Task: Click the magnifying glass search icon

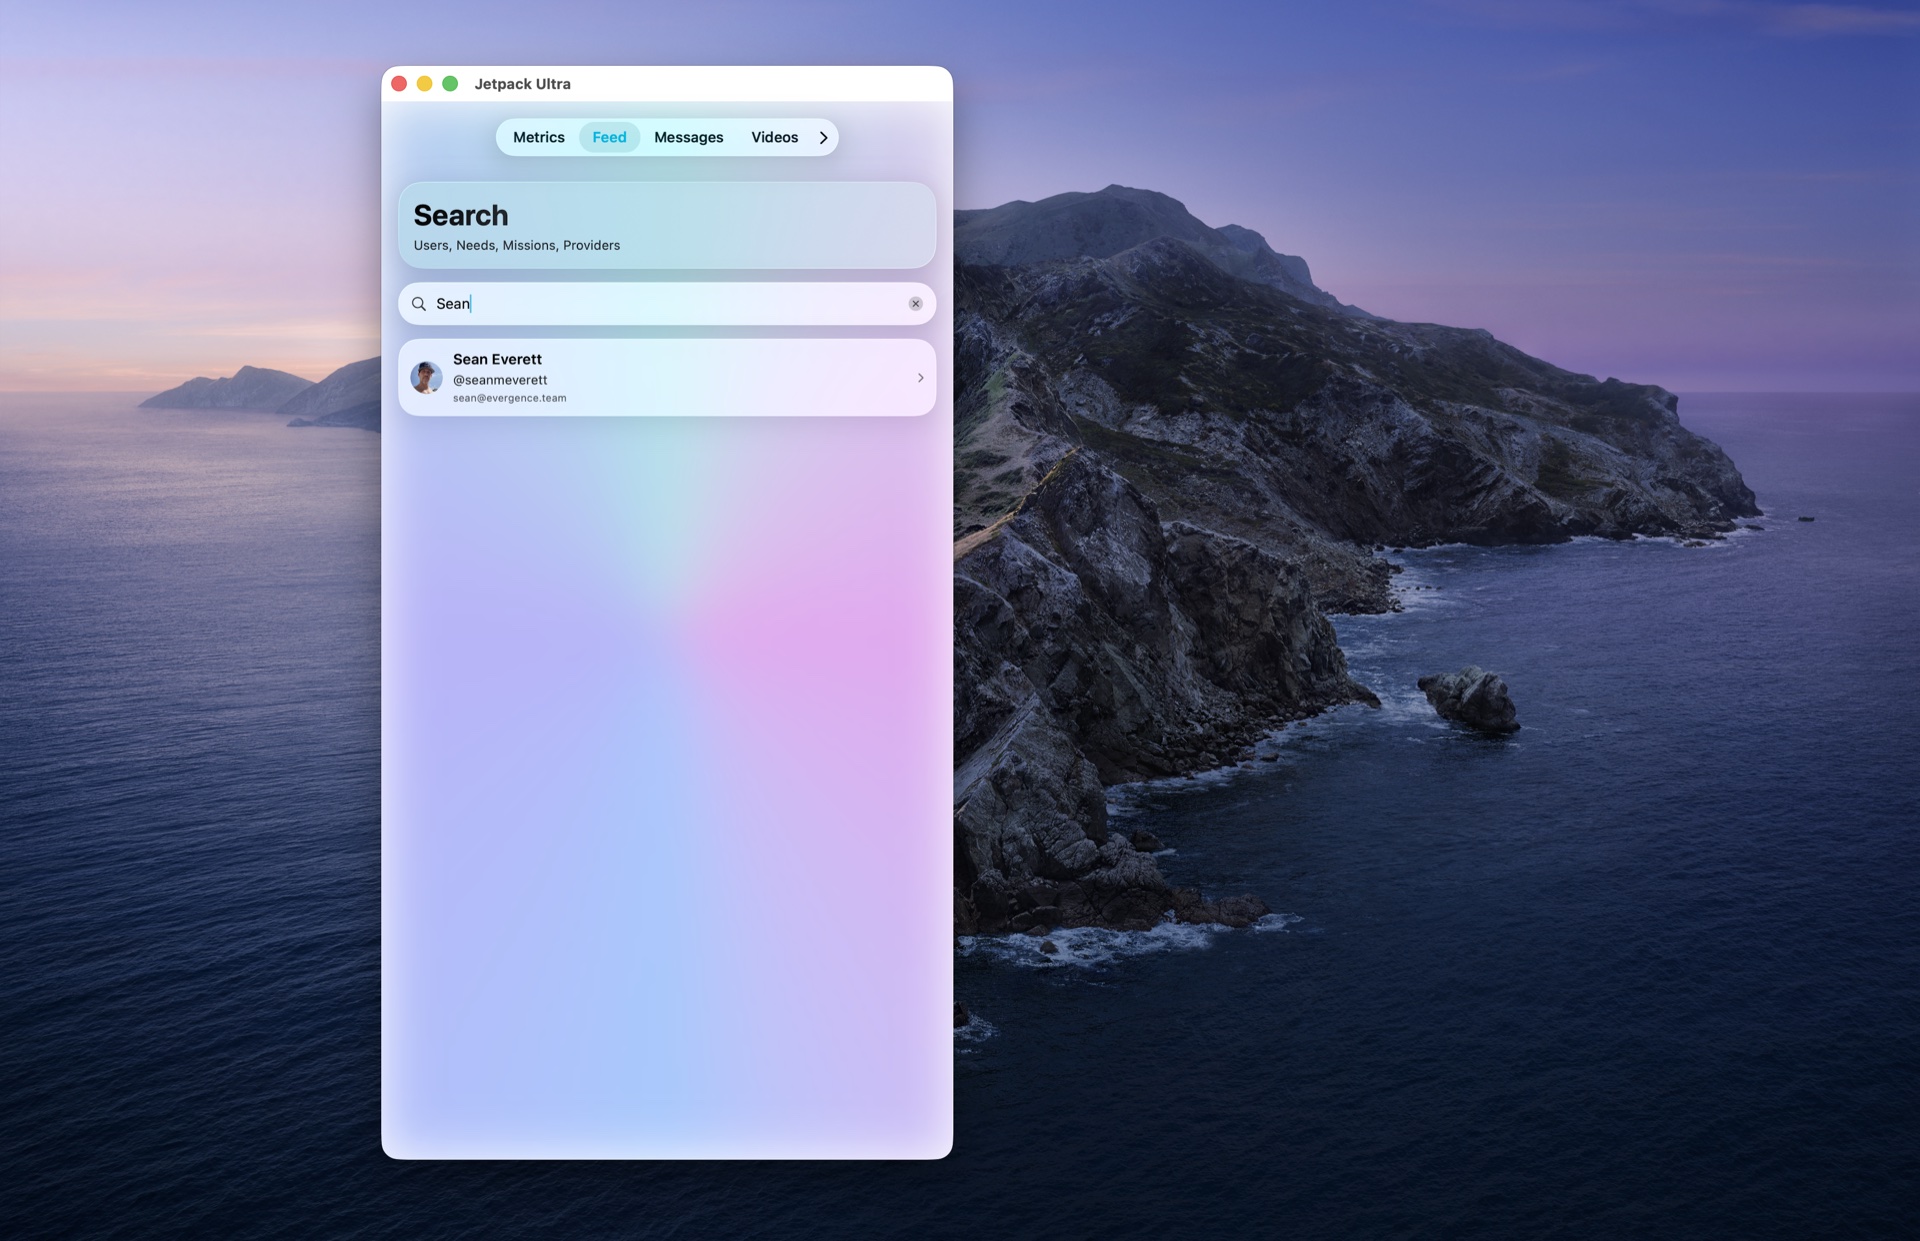Action: click(x=419, y=304)
